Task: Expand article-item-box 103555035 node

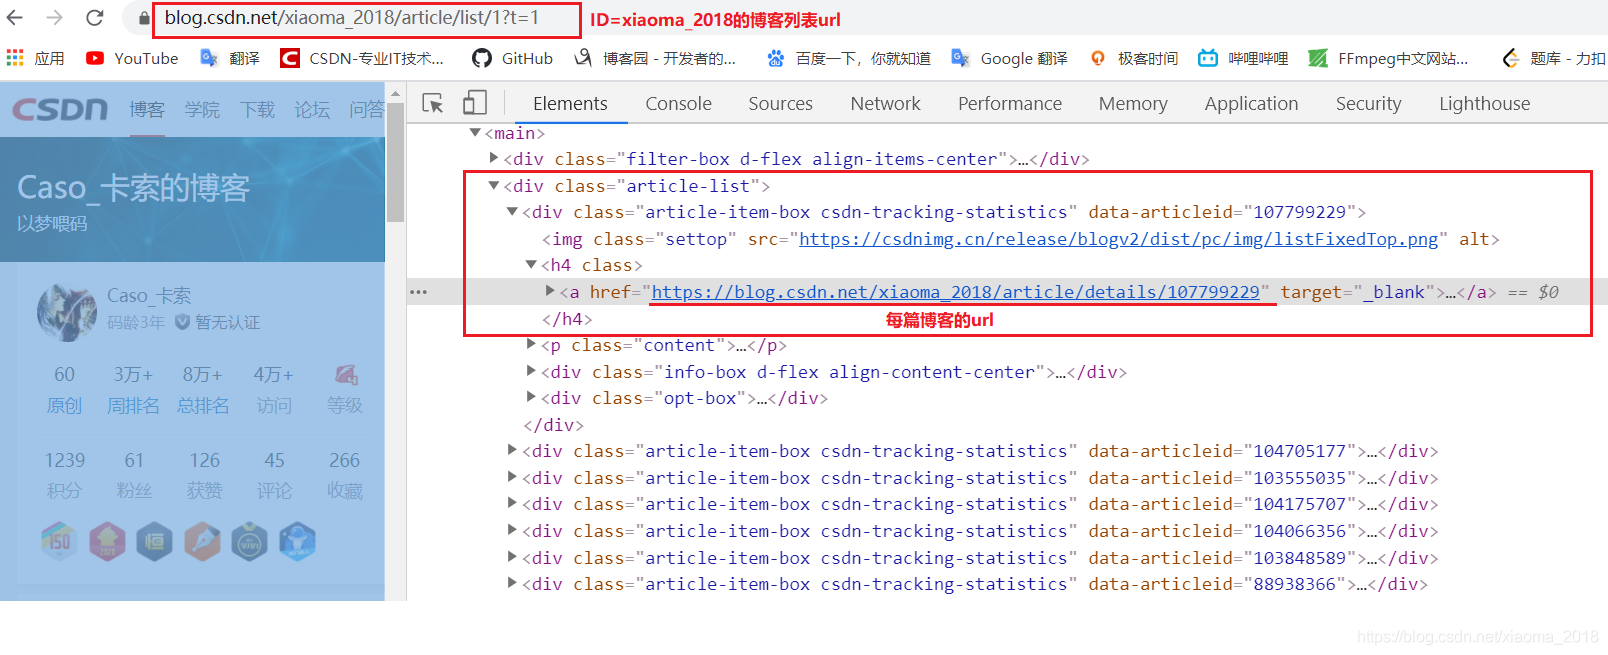Action: coord(512,477)
